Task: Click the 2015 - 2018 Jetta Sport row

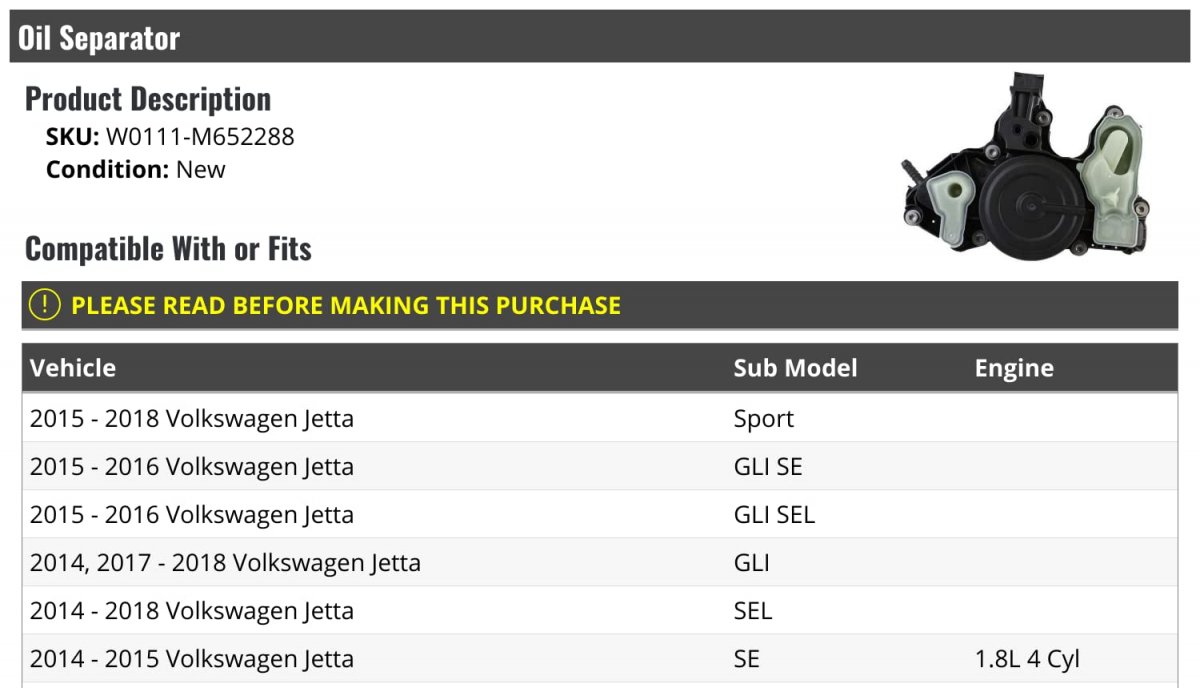Action: coord(600,418)
